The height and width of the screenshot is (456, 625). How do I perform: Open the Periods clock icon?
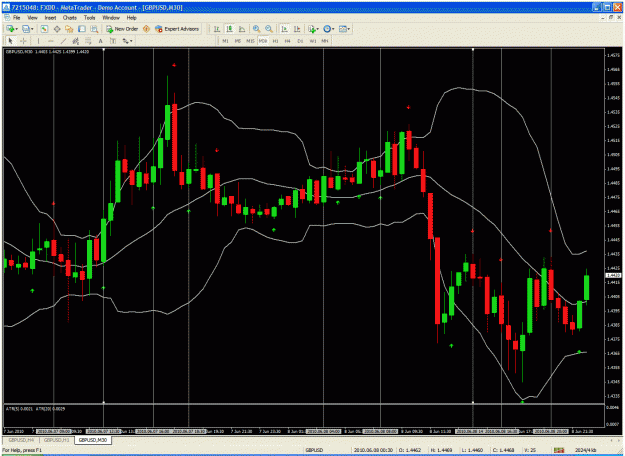tap(327, 29)
